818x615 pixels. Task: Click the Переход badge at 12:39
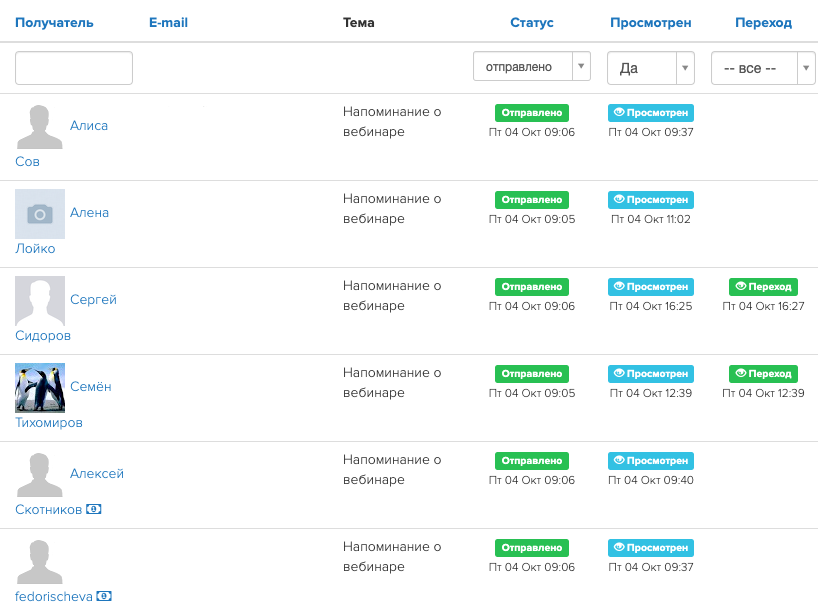pyautogui.click(x=763, y=373)
